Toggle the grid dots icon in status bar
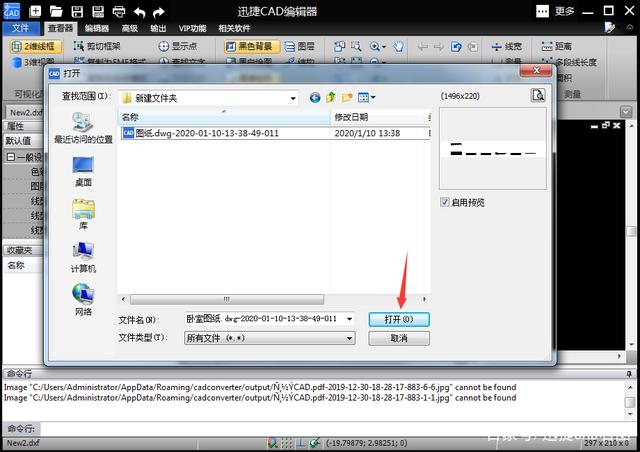This screenshot has height=452, width=640. click(x=287, y=443)
